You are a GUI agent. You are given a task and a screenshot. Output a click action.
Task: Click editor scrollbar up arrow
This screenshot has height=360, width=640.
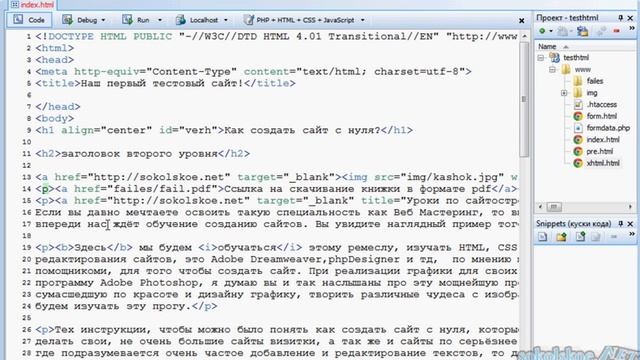524,36
